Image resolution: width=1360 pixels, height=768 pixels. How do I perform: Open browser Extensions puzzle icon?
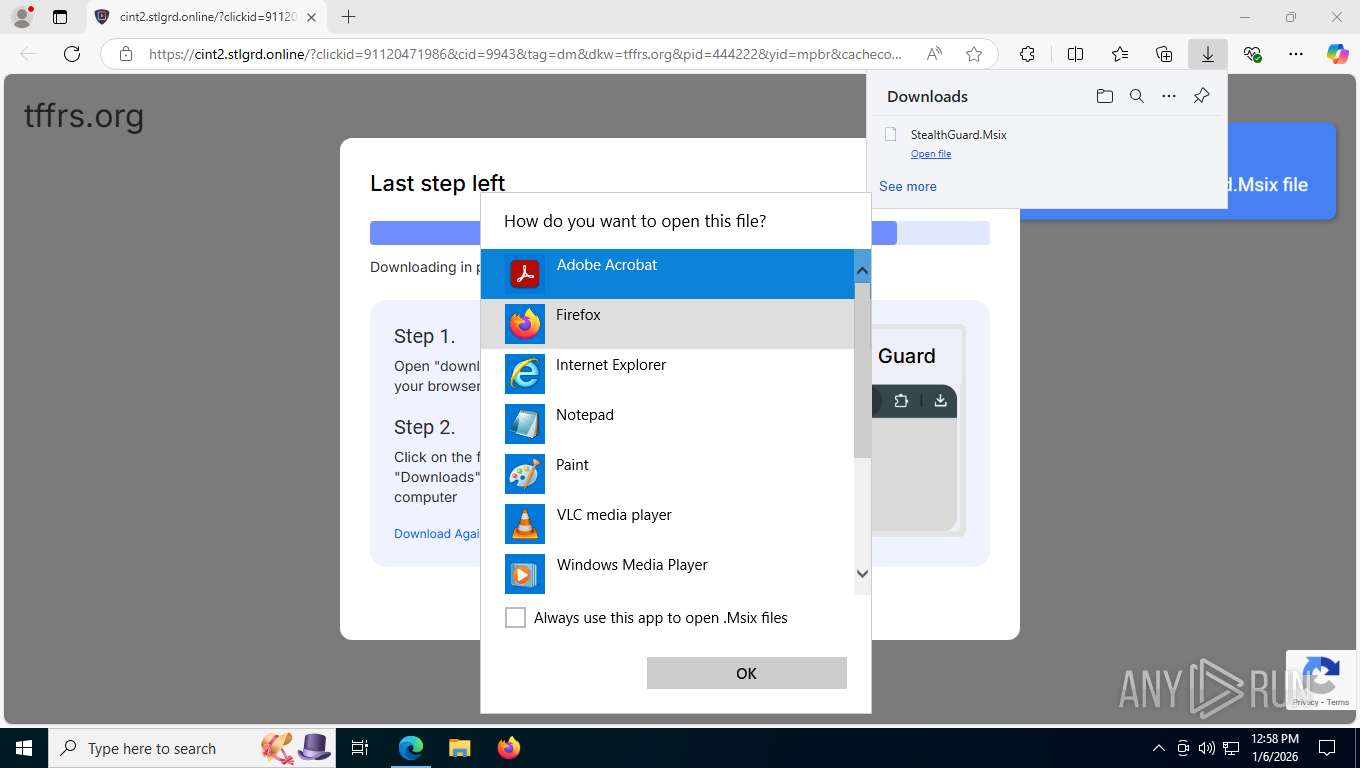[x=1027, y=54]
